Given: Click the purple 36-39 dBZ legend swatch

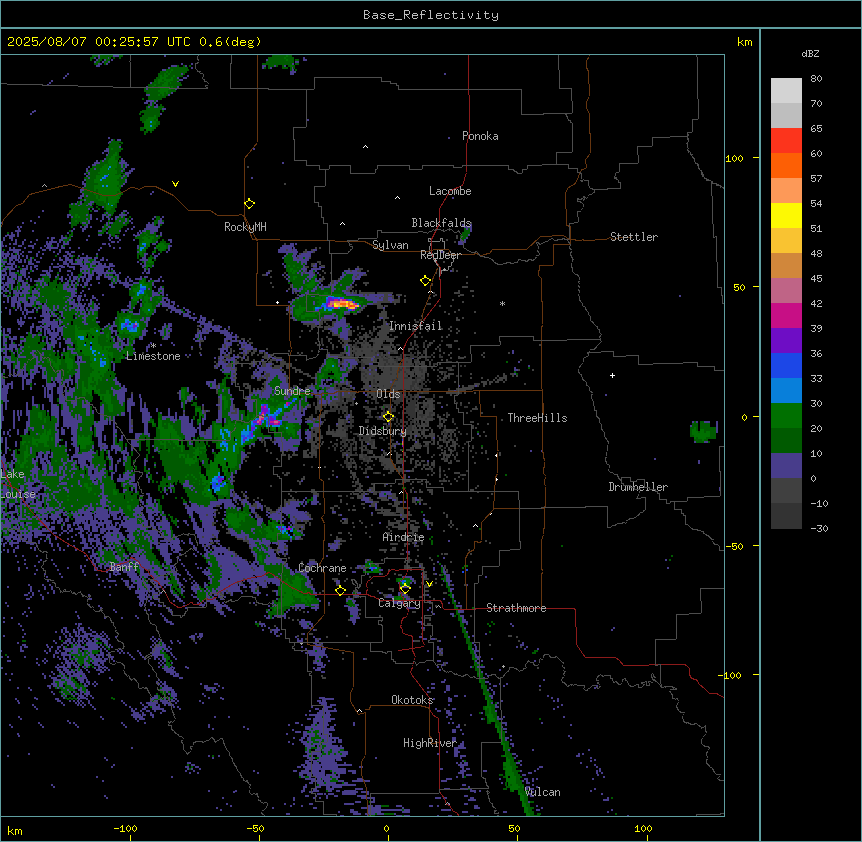Looking at the screenshot, I should [786, 341].
